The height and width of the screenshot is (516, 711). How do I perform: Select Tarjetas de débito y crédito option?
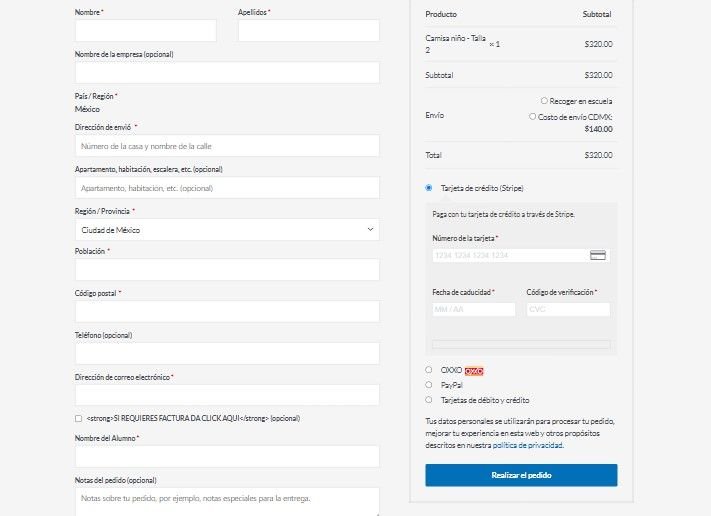[429, 399]
